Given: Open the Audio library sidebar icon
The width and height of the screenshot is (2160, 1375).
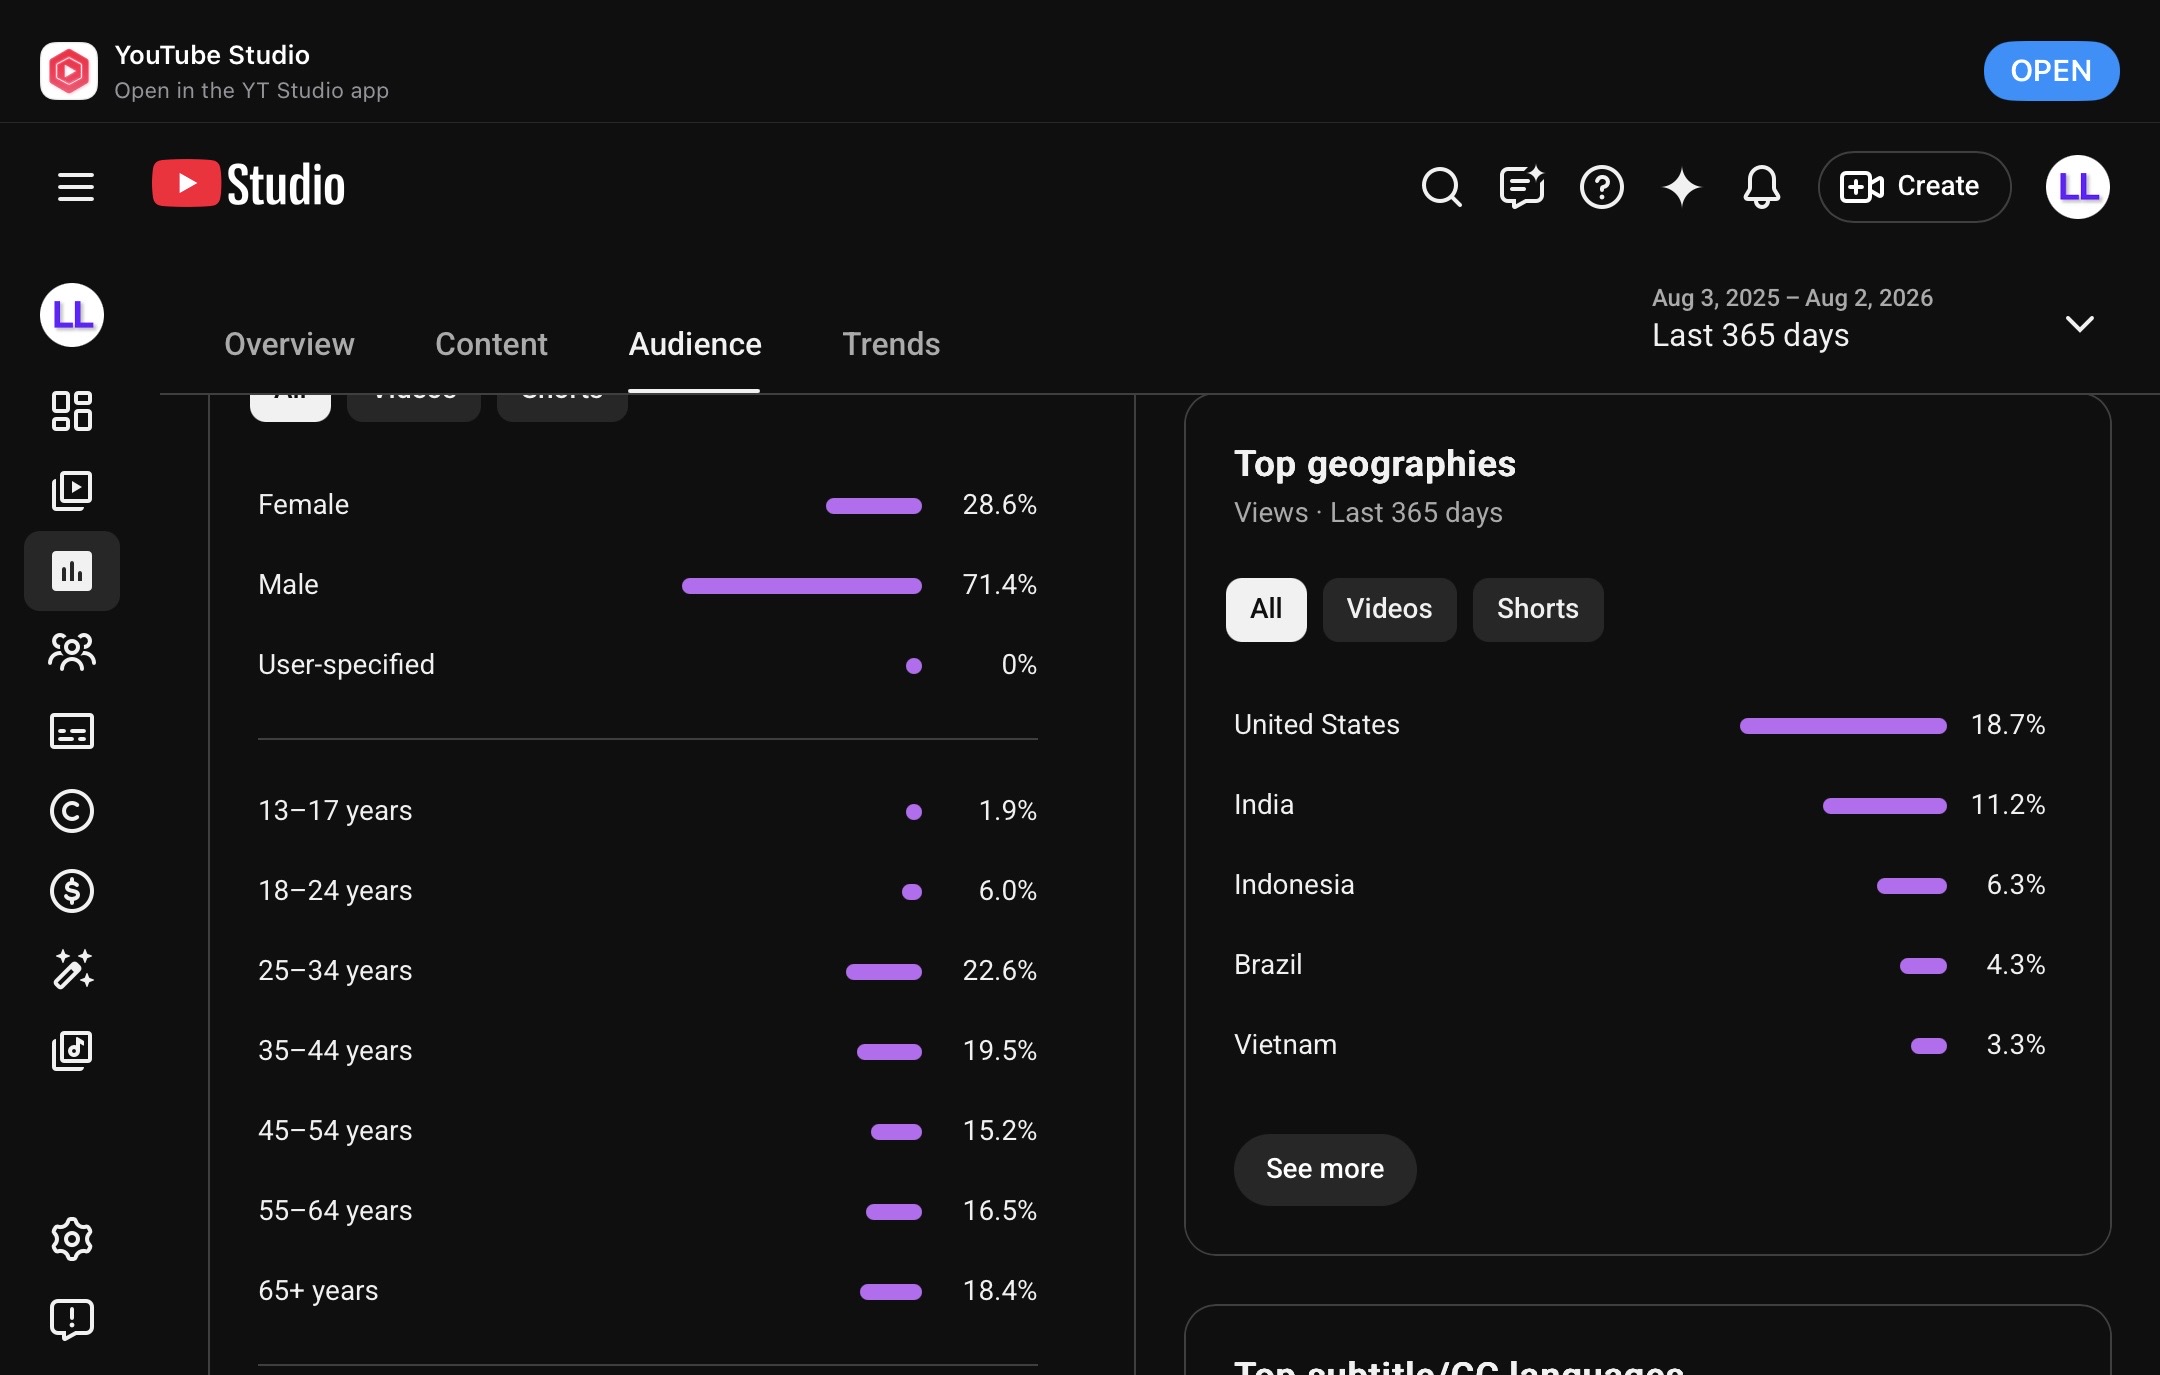Looking at the screenshot, I should click(72, 1051).
